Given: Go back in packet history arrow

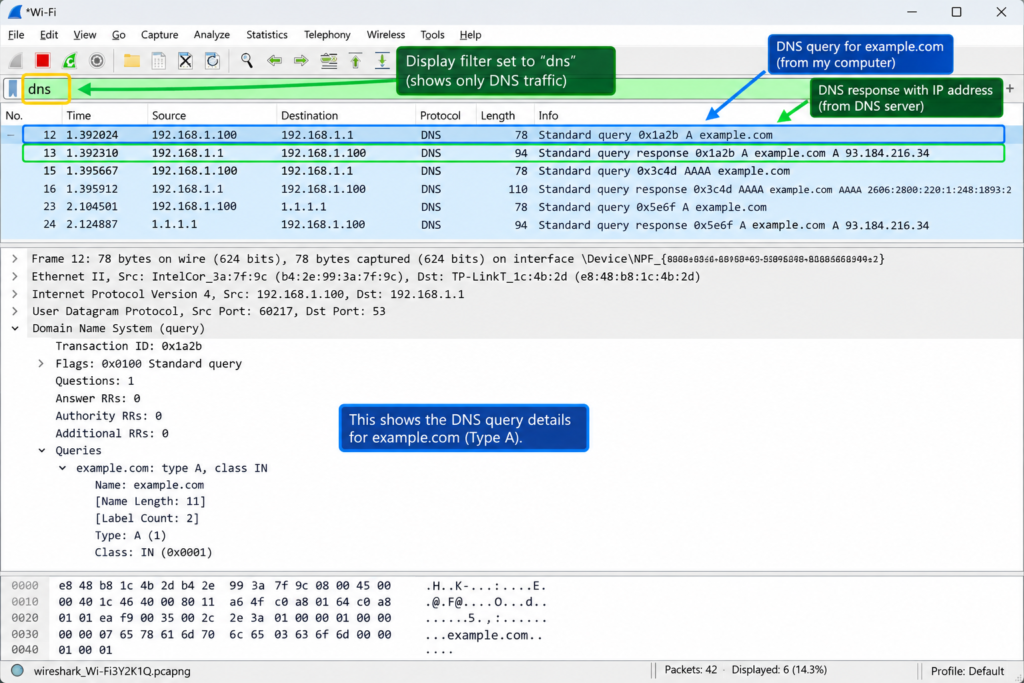Looking at the screenshot, I should coord(274,61).
